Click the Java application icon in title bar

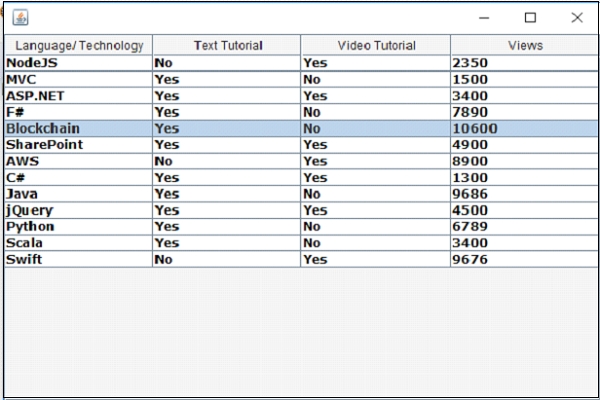[x=20, y=17]
